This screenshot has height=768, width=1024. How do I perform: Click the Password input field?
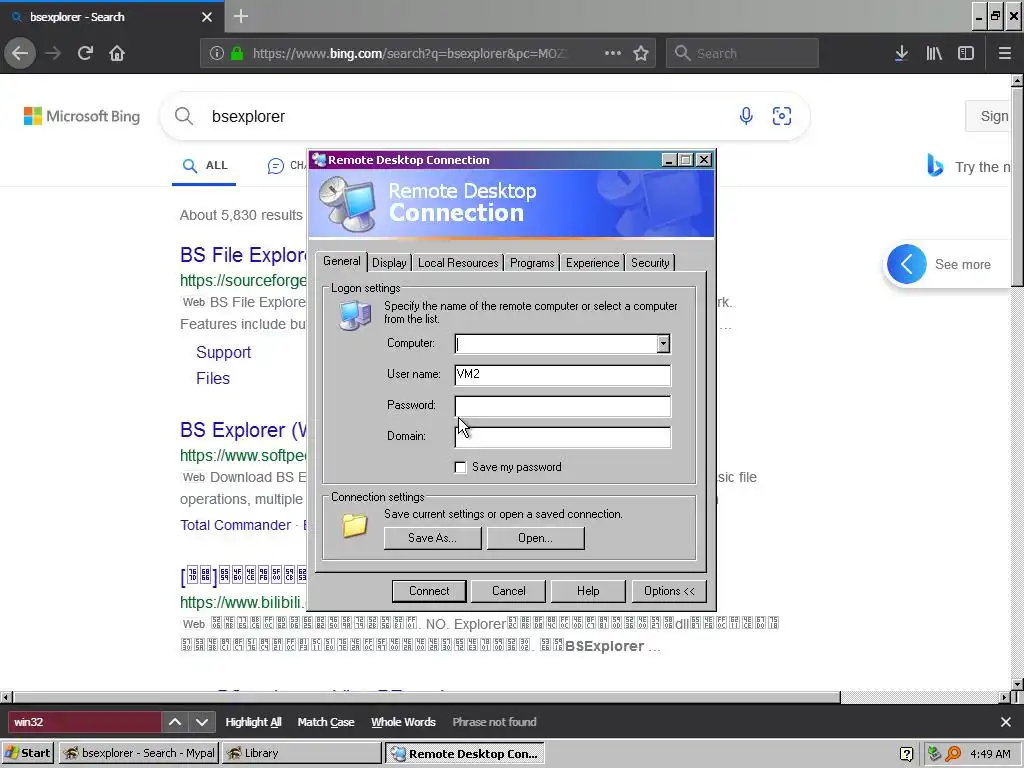(562, 406)
